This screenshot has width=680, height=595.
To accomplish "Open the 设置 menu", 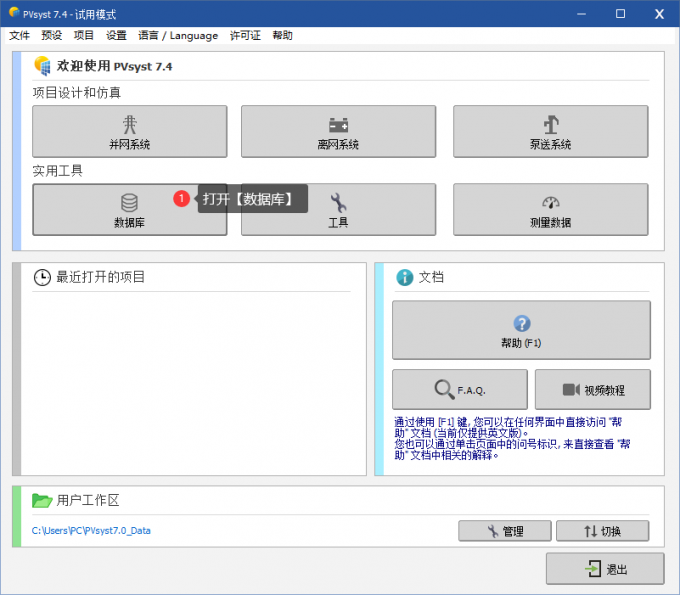I will pyautogui.click(x=116, y=36).
